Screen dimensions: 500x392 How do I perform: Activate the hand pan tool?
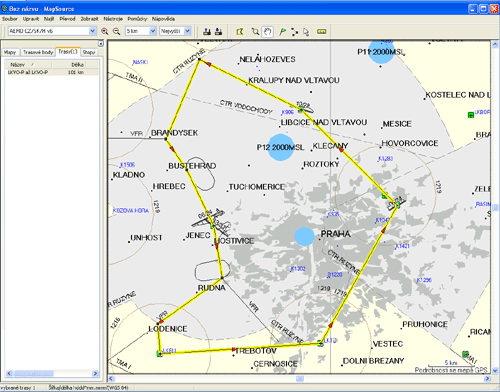pos(267,32)
